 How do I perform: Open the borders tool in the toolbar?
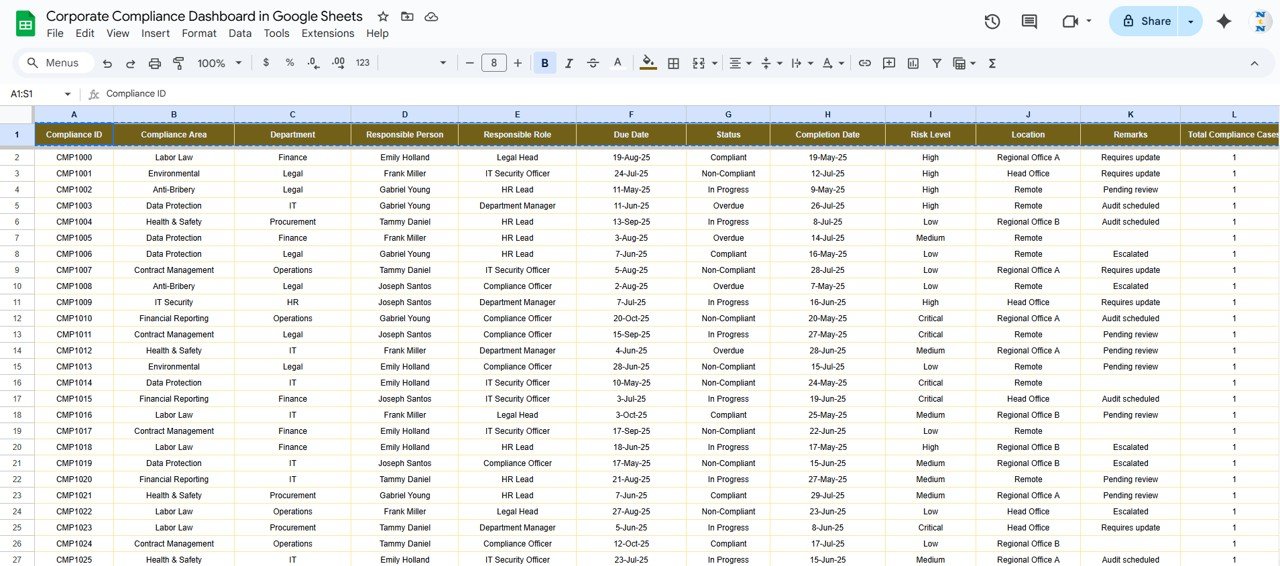(674, 63)
